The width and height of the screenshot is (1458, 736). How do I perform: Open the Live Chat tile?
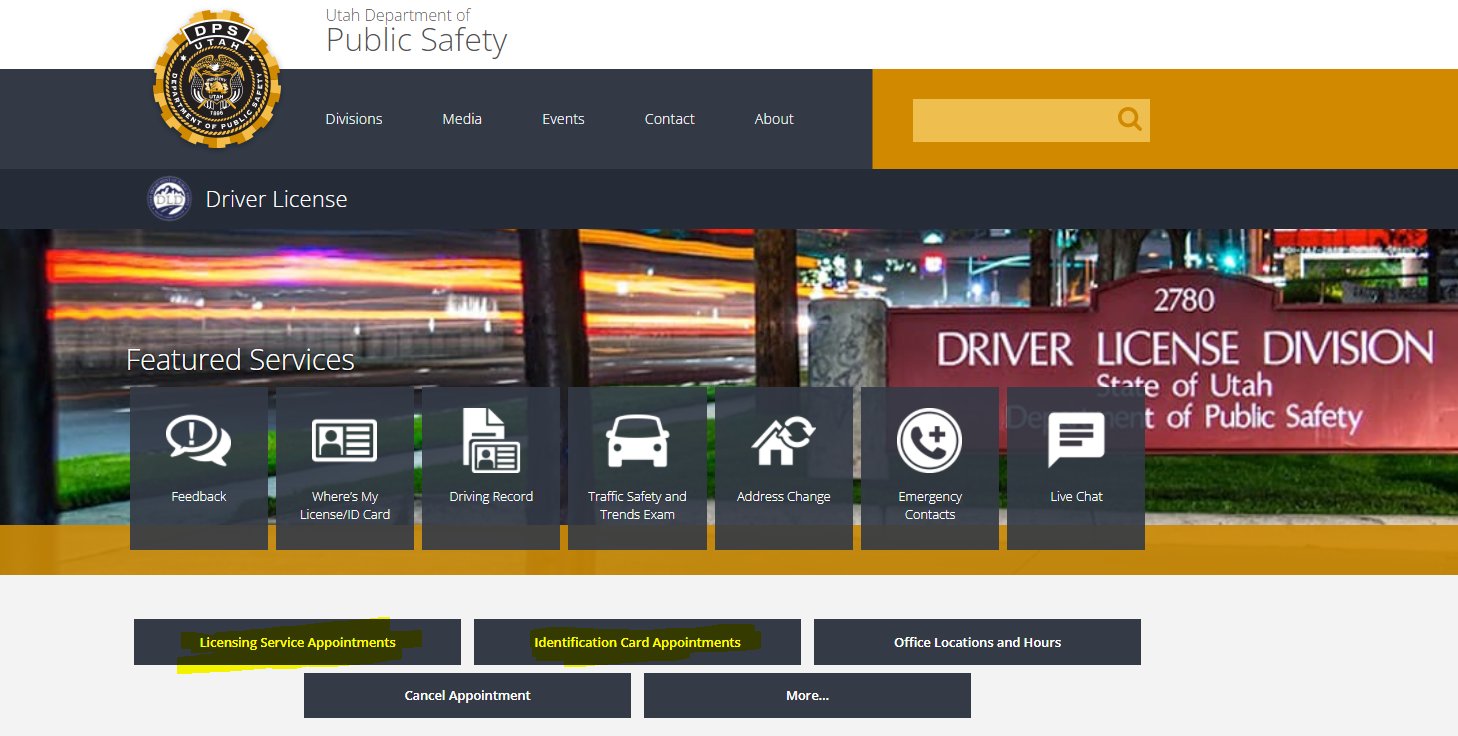coord(1076,468)
